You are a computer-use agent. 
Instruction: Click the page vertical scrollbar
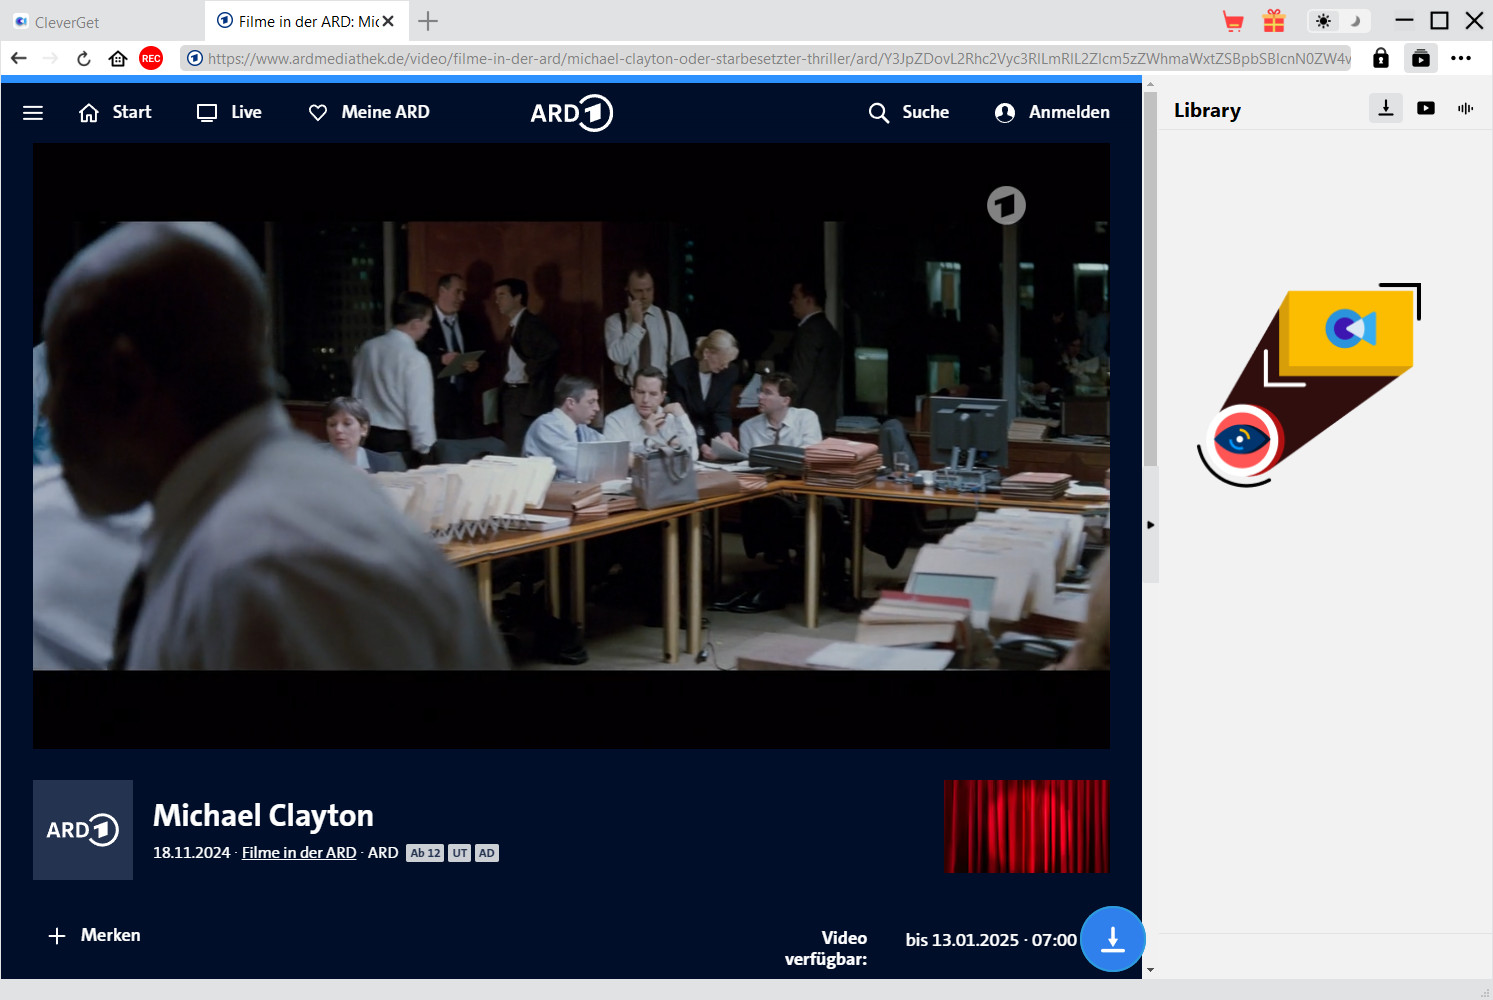pos(1150,279)
